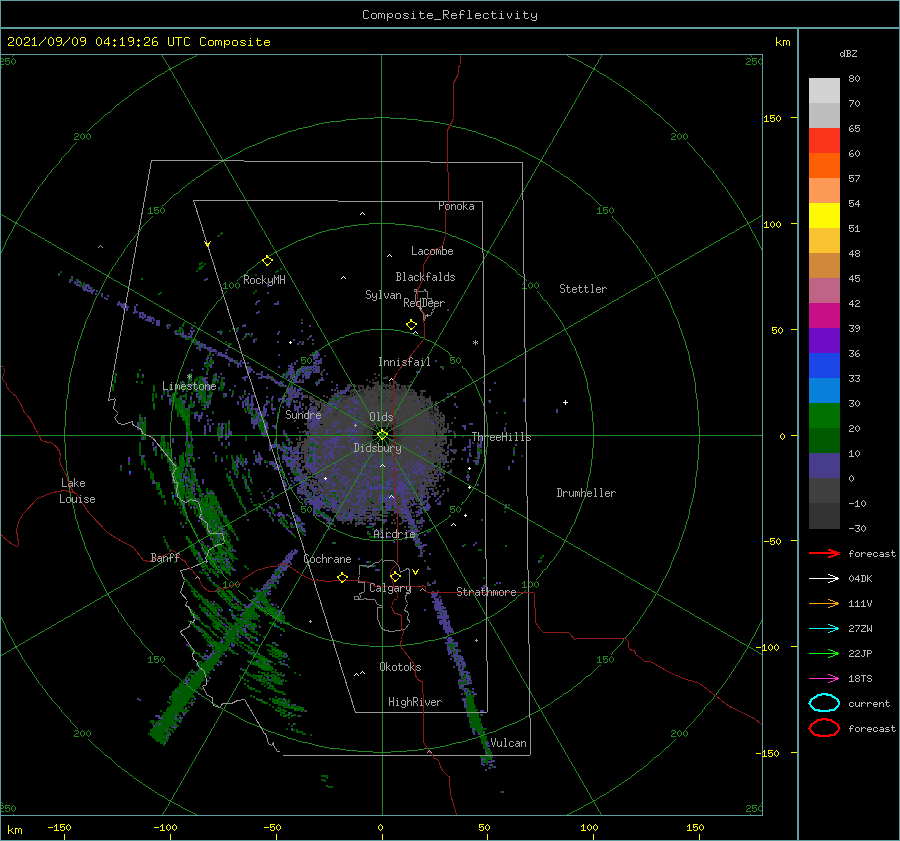The image size is (900, 841).
Task: Click the HighRiver label
Action: point(415,702)
